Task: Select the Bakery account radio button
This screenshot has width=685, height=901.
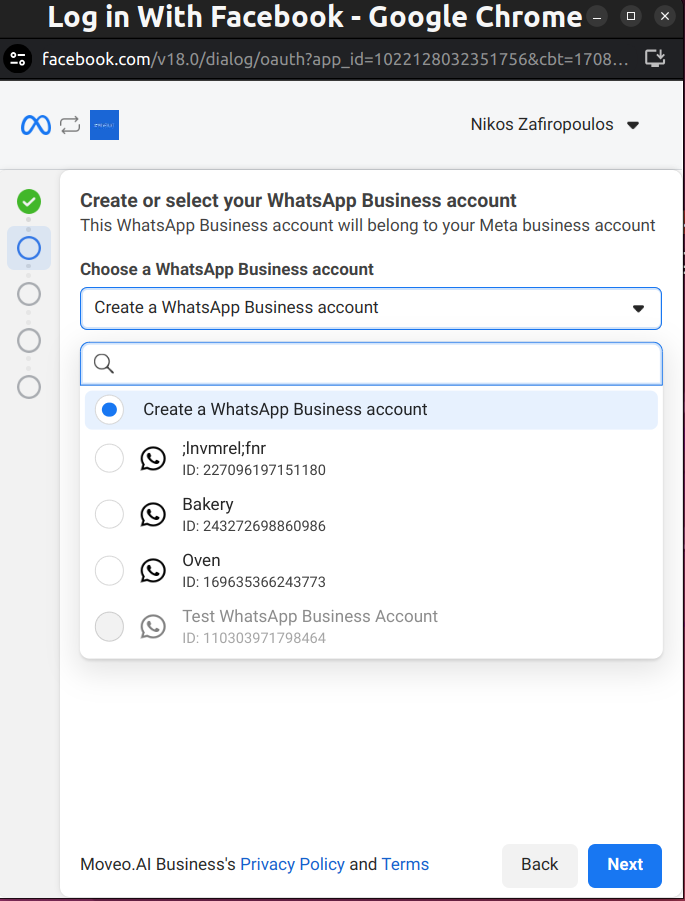Action: click(x=109, y=515)
